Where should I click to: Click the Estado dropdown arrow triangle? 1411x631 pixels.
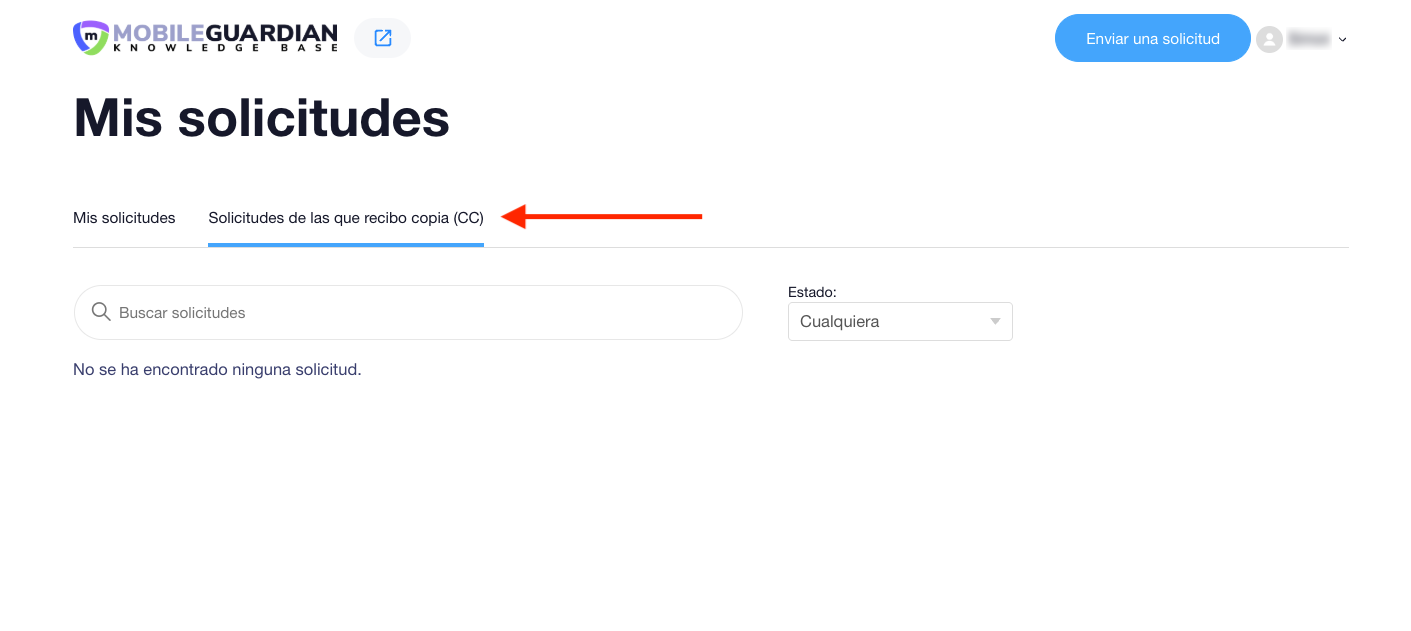tap(995, 322)
